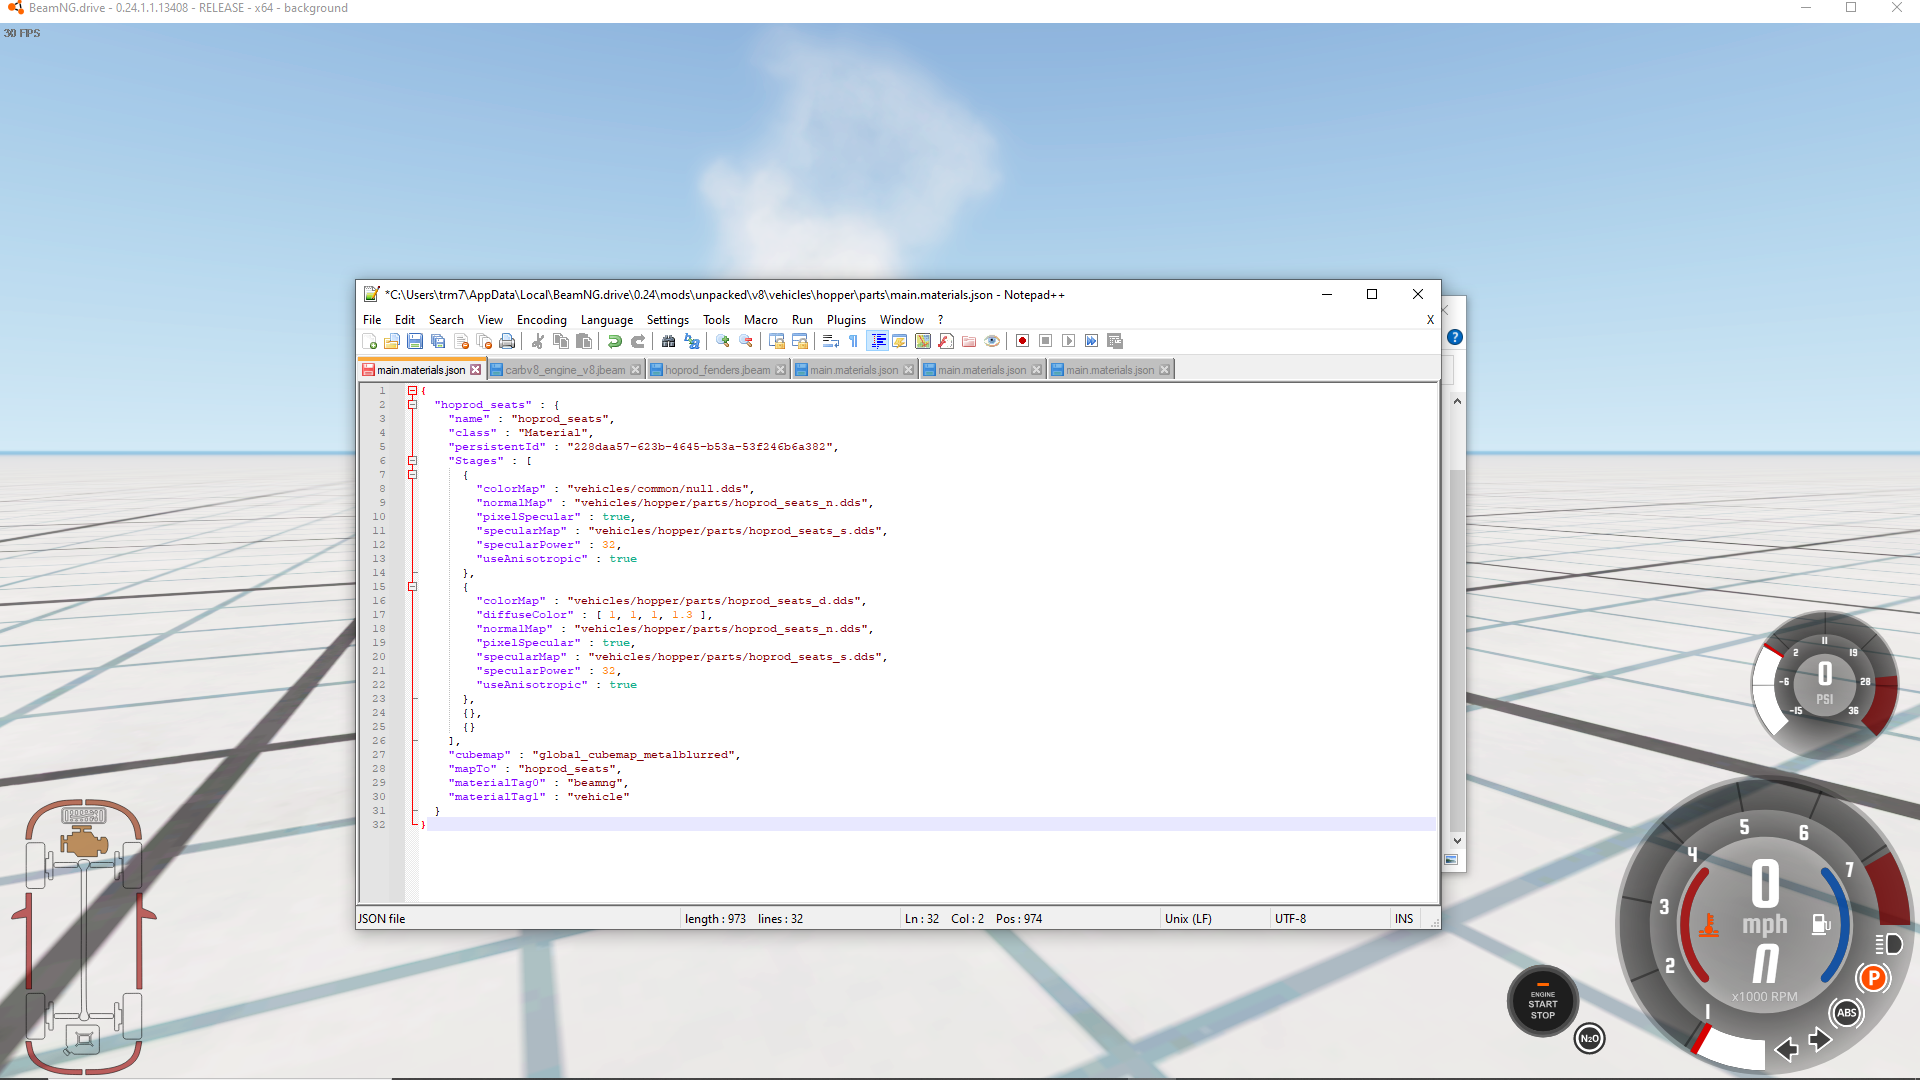1920x1080 pixels.
Task: Collapse the root brace fold on line 1
Action: 412,391
